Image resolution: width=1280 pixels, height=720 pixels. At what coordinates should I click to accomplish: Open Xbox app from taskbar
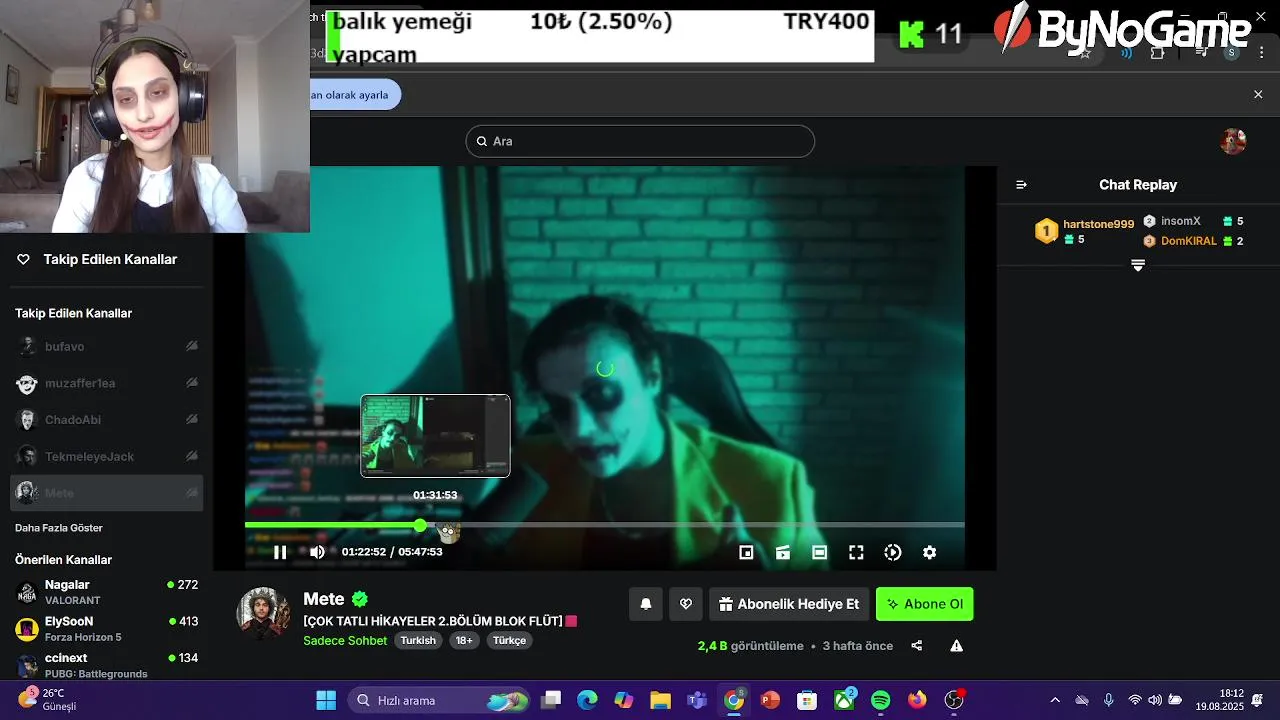[x=844, y=700]
